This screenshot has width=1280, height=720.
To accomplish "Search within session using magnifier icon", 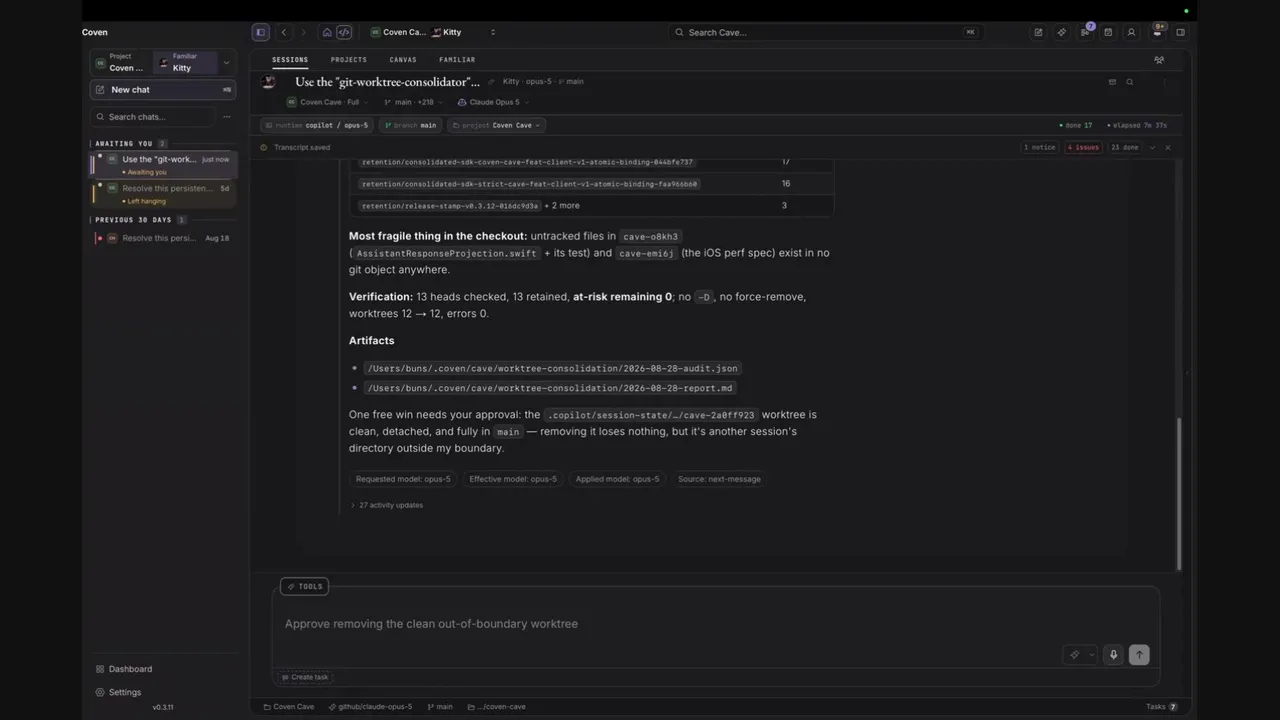I will pyautogui.click(x=1130, y=82).
